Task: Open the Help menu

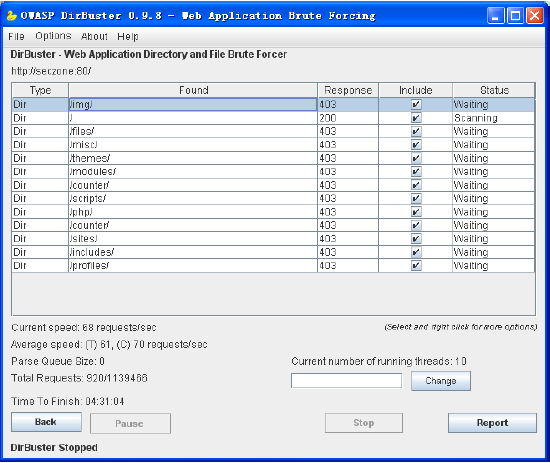Action: (x=128, y=36)
